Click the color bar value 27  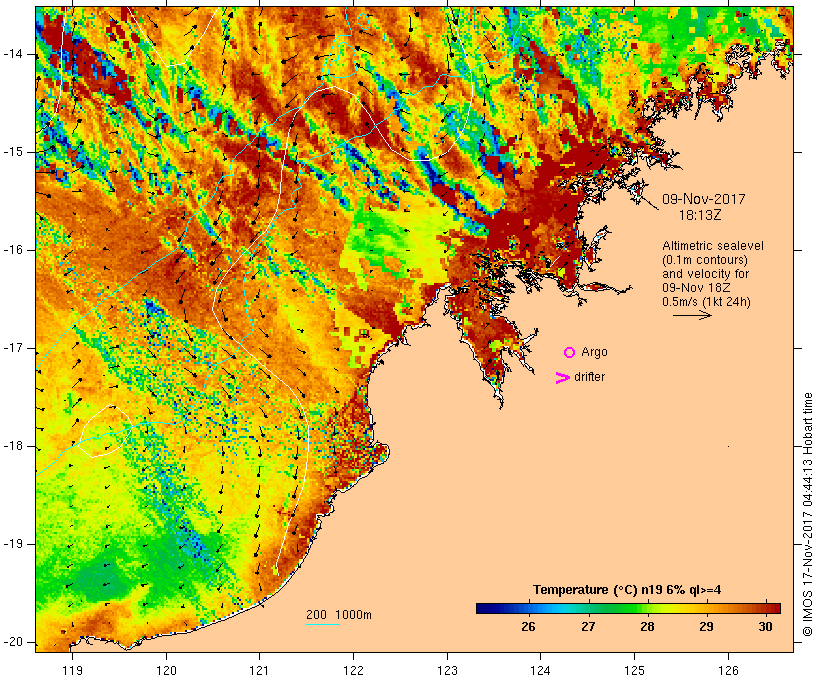588,627
